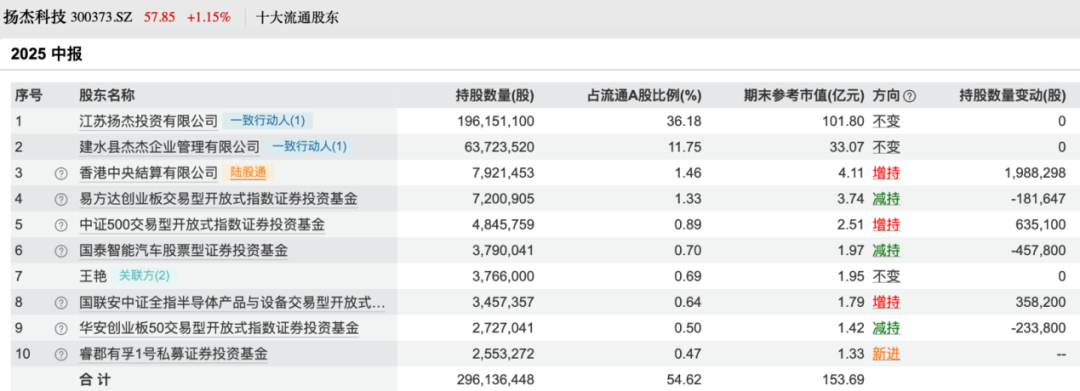Click question icon next to 中证500 fund
Screen dimensions: 1080x391
point(61,225)
